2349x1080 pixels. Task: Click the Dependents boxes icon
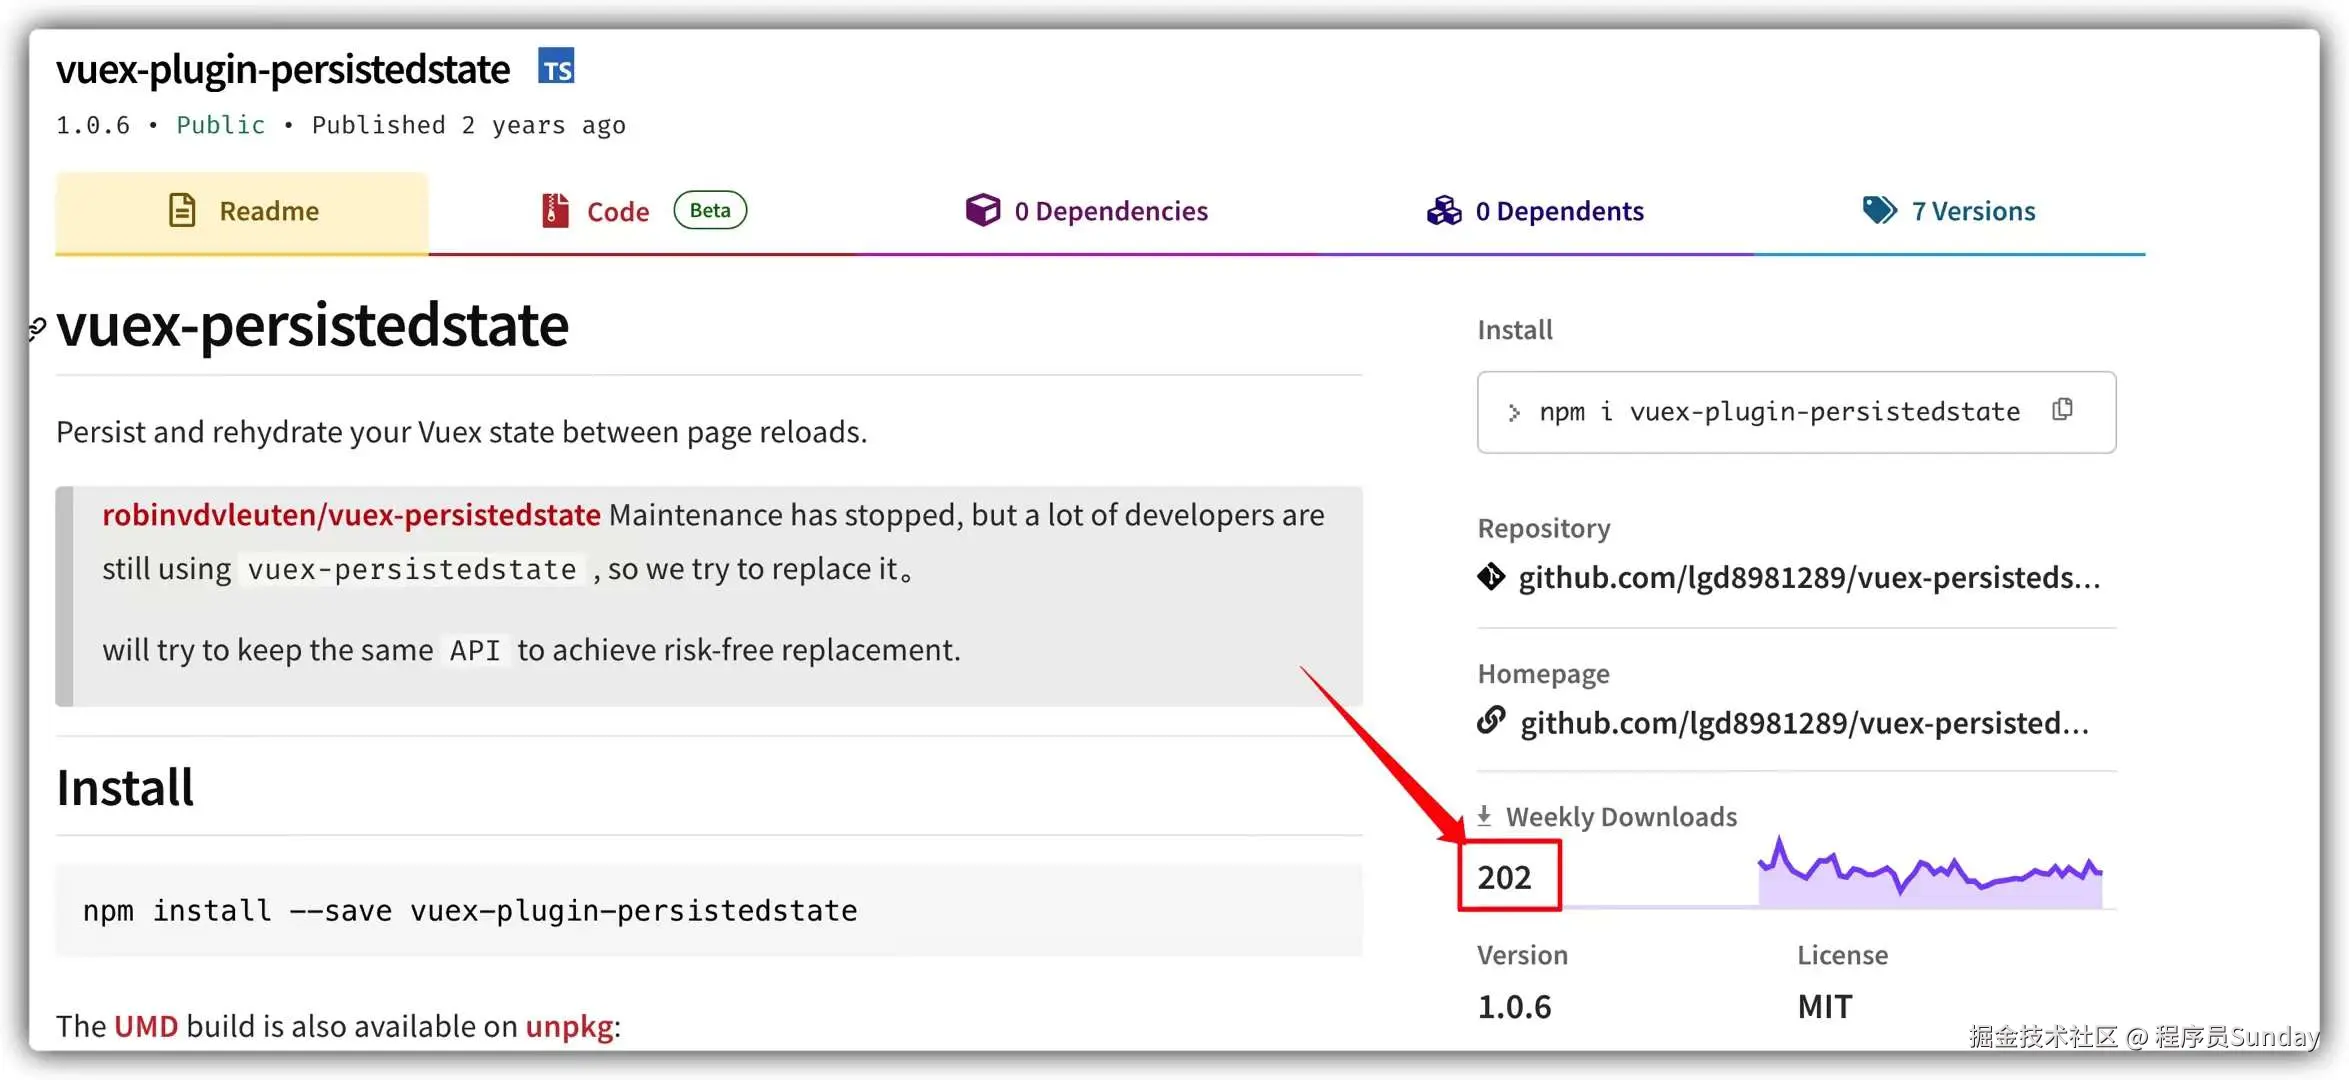[x=1444, y=210]
